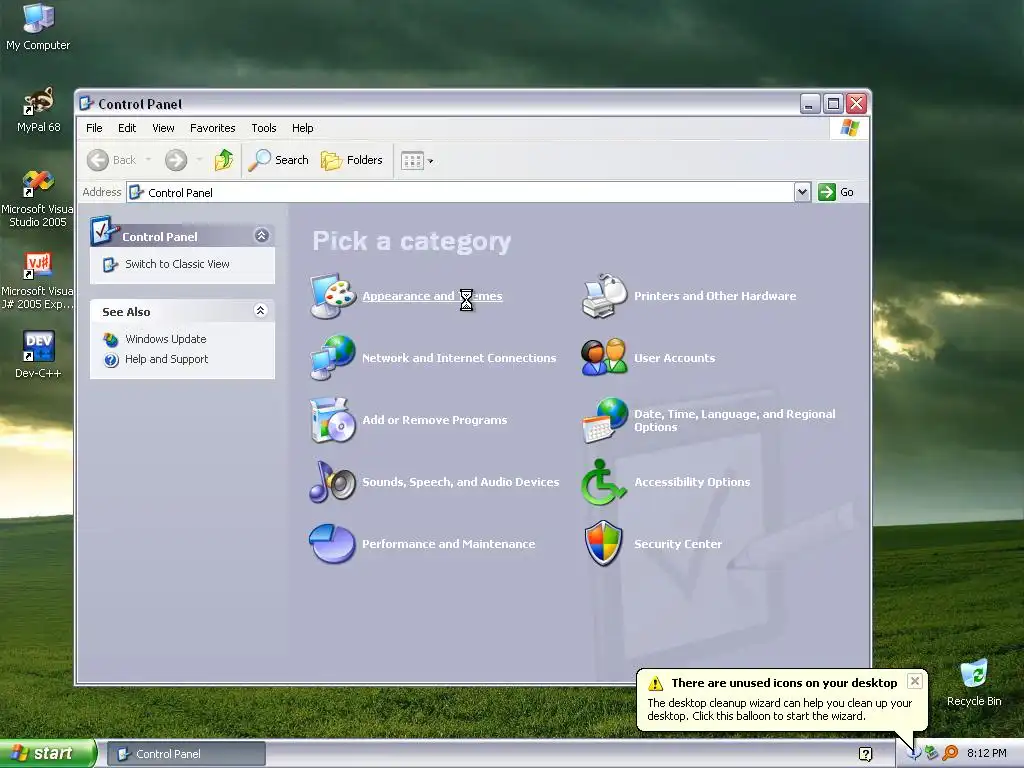Click the Forward arrow button
Screen dimensions: 1024x768
click(176, 160)
